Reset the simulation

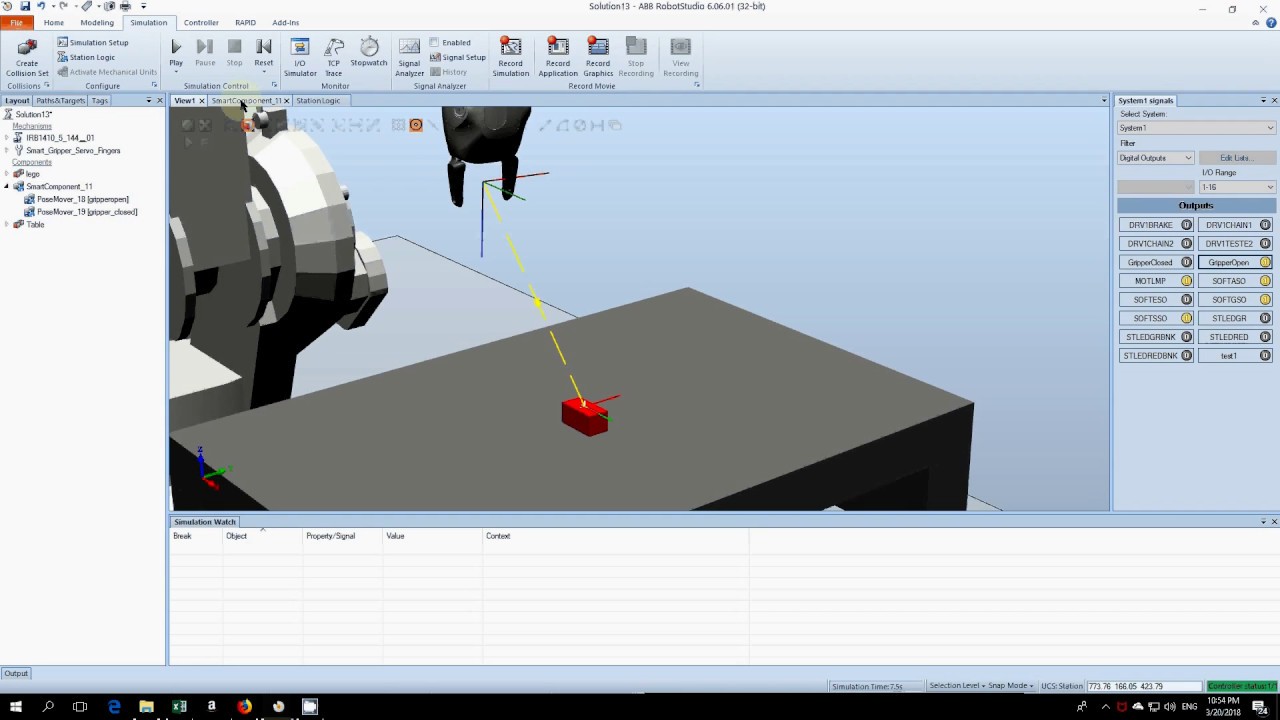(x=264, y=47)
